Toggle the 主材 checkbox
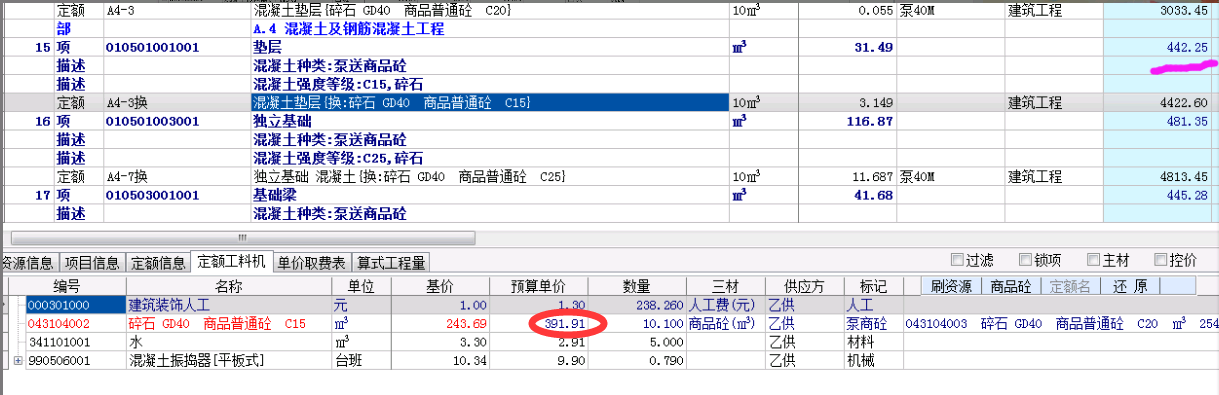 tap(1093, 260)
